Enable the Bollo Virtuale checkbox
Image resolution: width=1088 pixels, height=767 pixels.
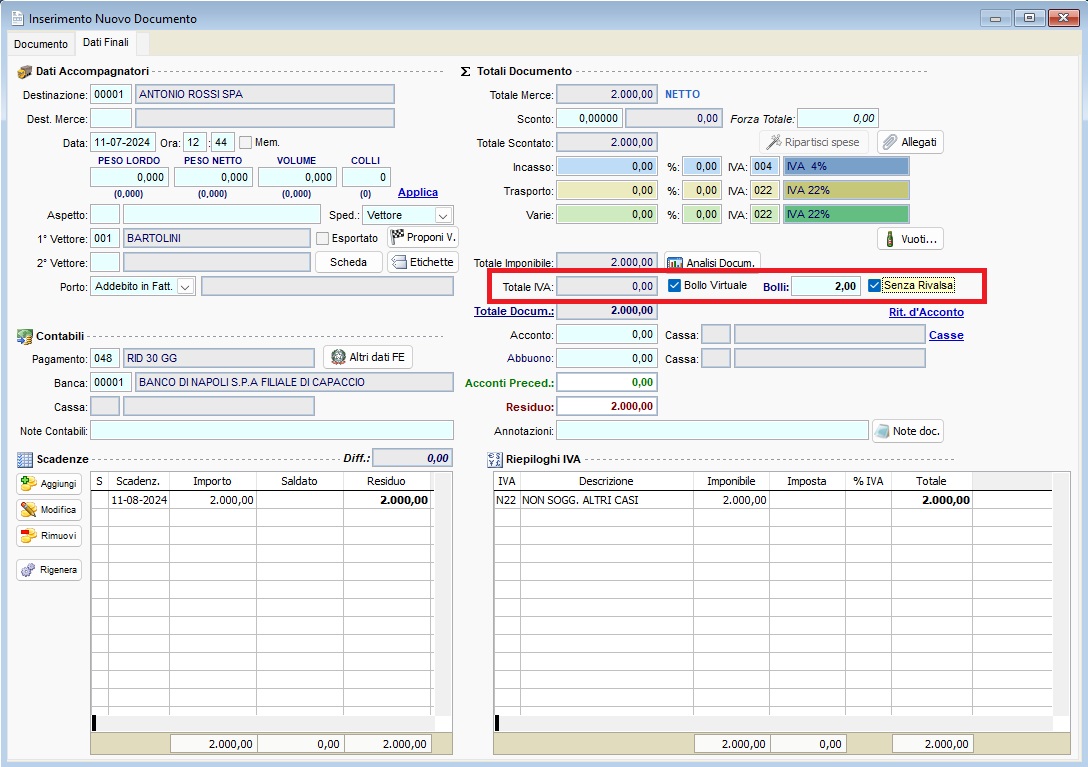click(x=674, y=285)
